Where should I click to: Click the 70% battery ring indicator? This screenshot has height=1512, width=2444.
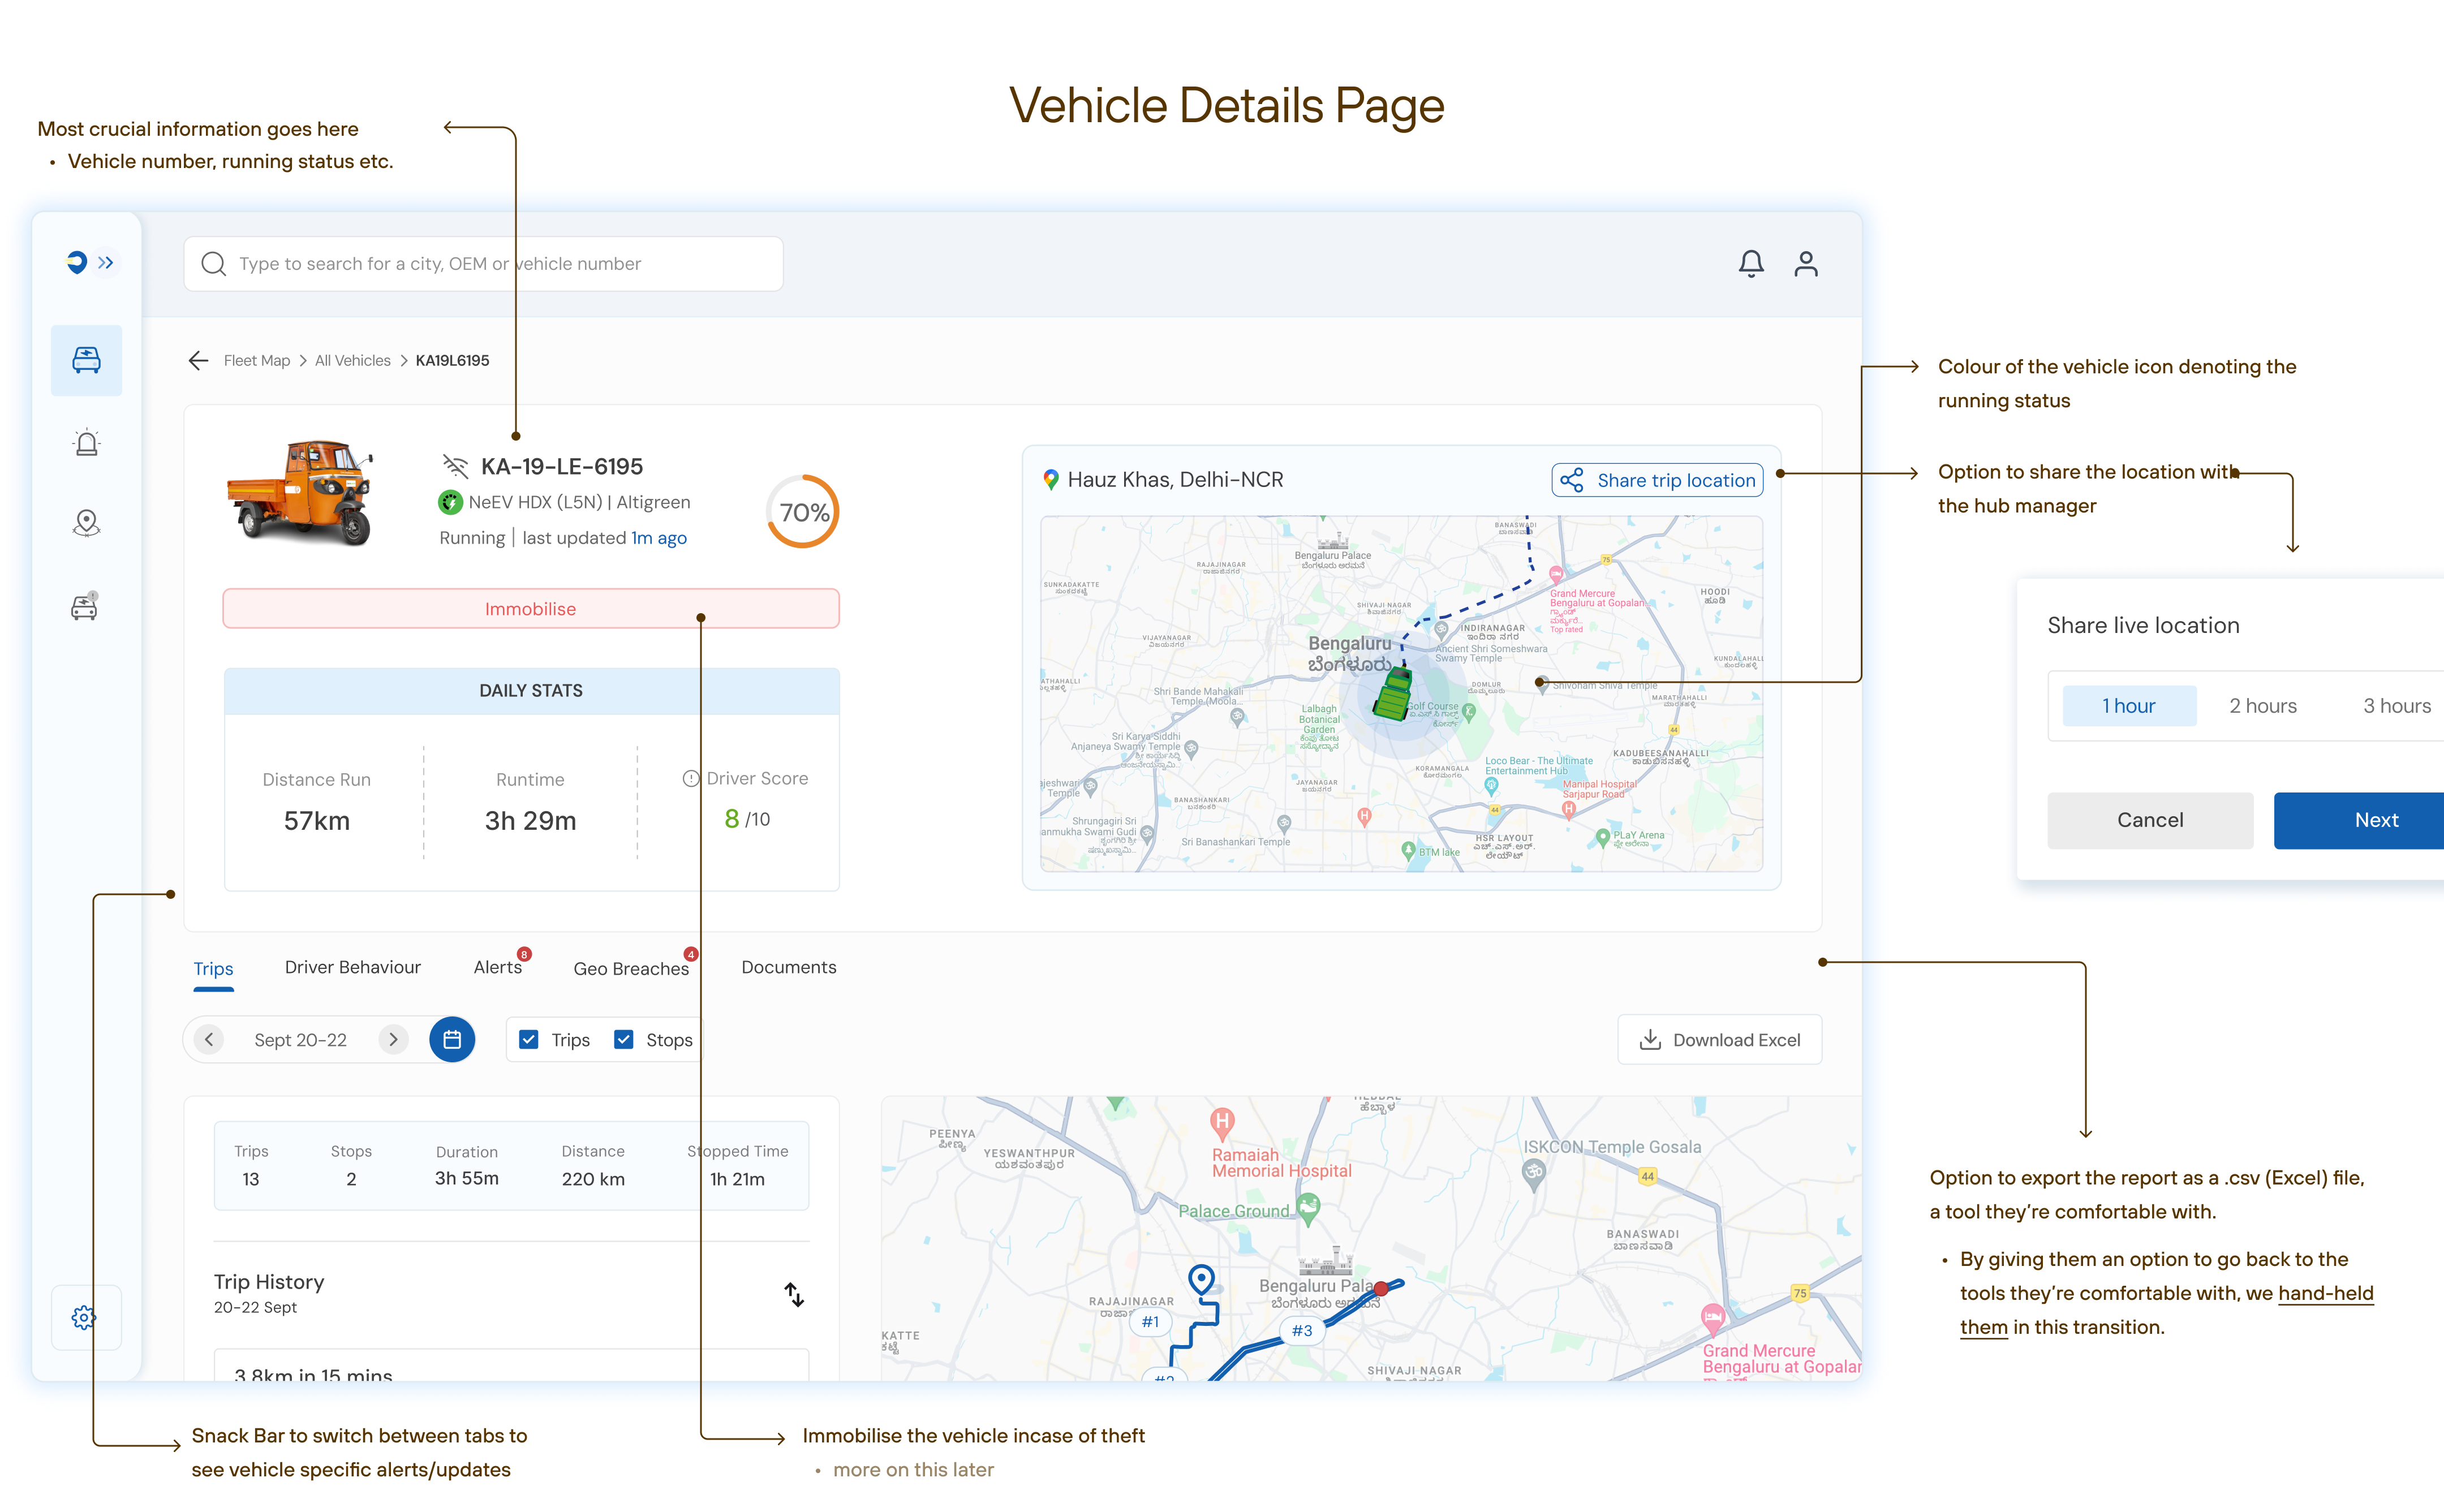point(803,512)
